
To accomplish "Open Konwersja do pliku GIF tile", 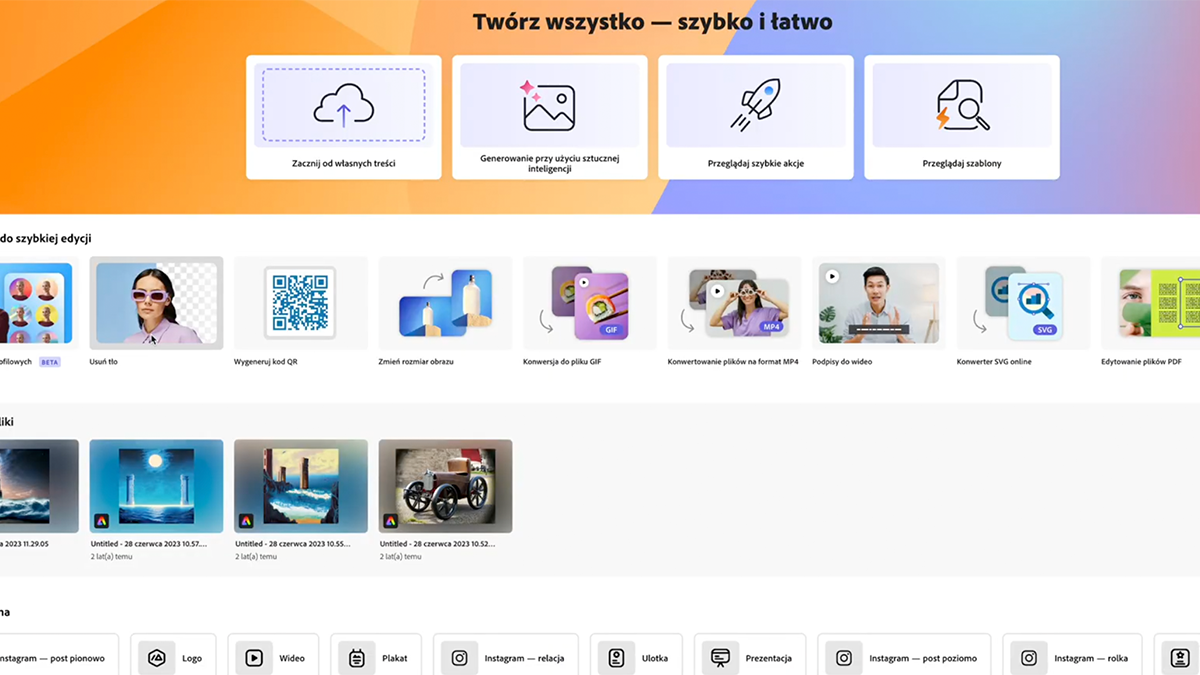I will tap(589, 303).
